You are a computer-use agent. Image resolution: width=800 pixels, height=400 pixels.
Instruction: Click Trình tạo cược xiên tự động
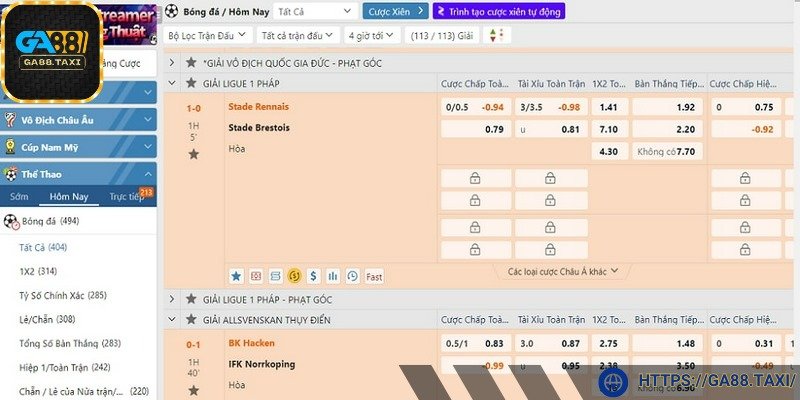click(x=498, y=11)
